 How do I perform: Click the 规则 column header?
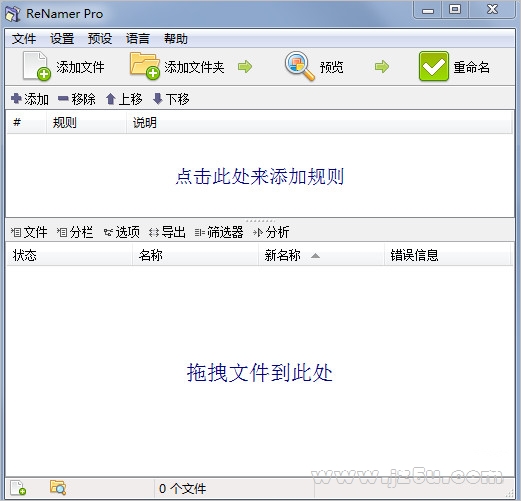click(x=86, y=123)
